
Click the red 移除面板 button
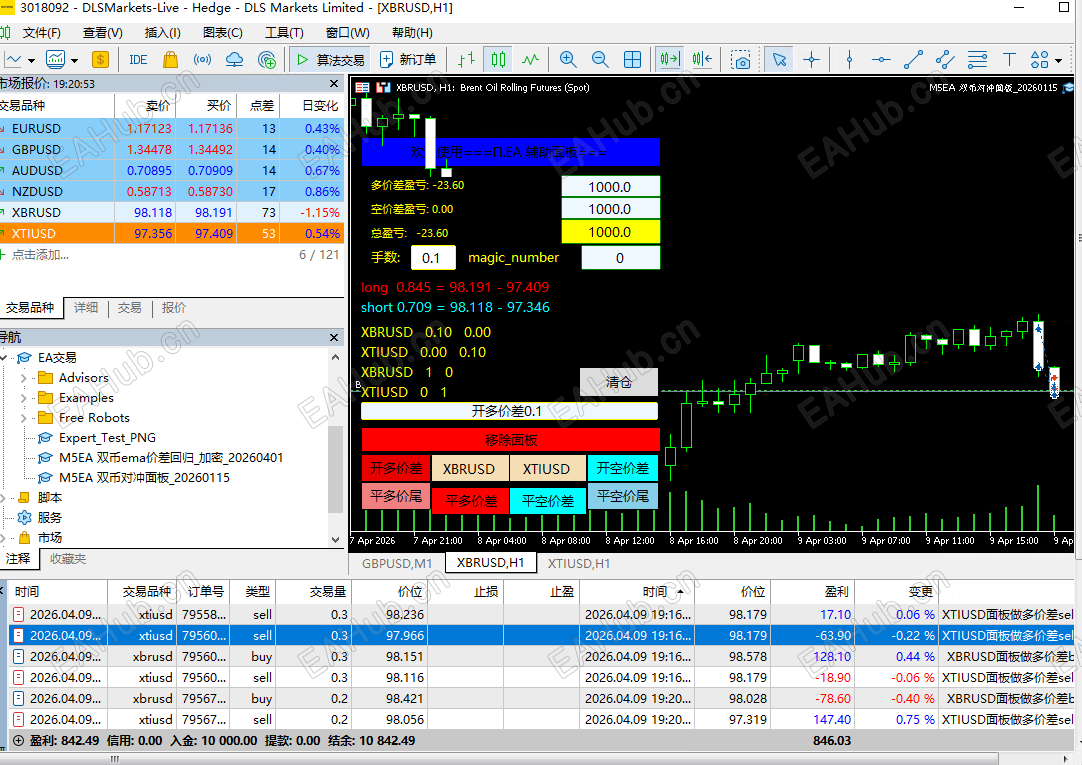[511, 439]
